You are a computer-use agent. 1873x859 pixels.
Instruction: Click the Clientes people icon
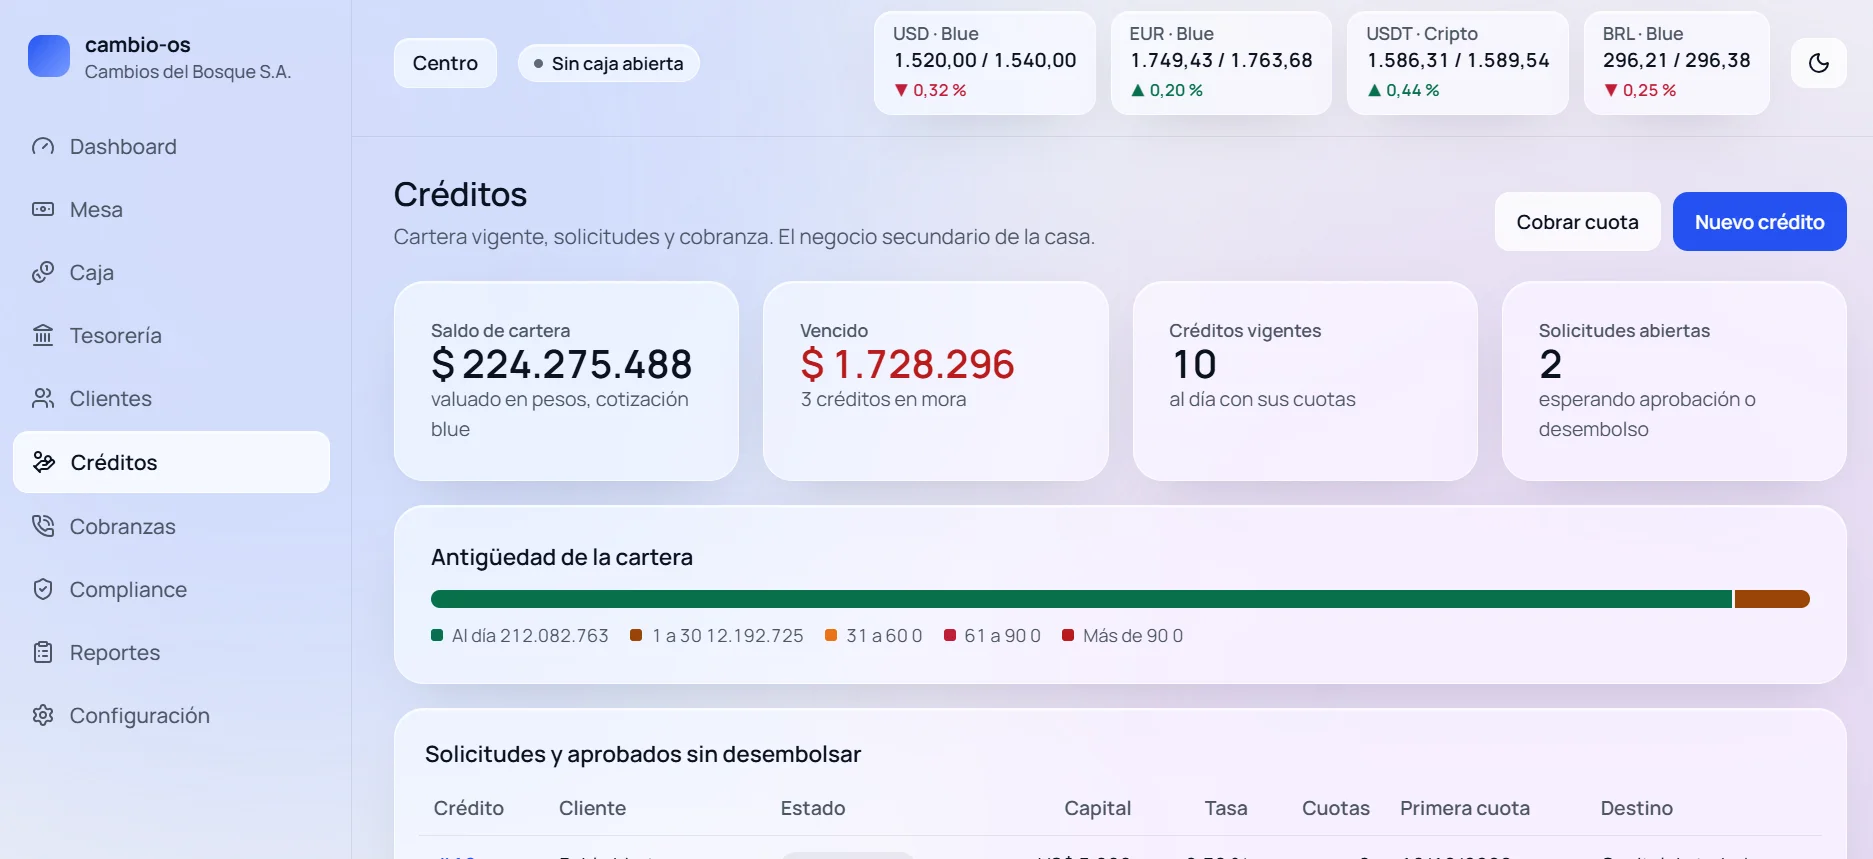[x=43, y=399]
